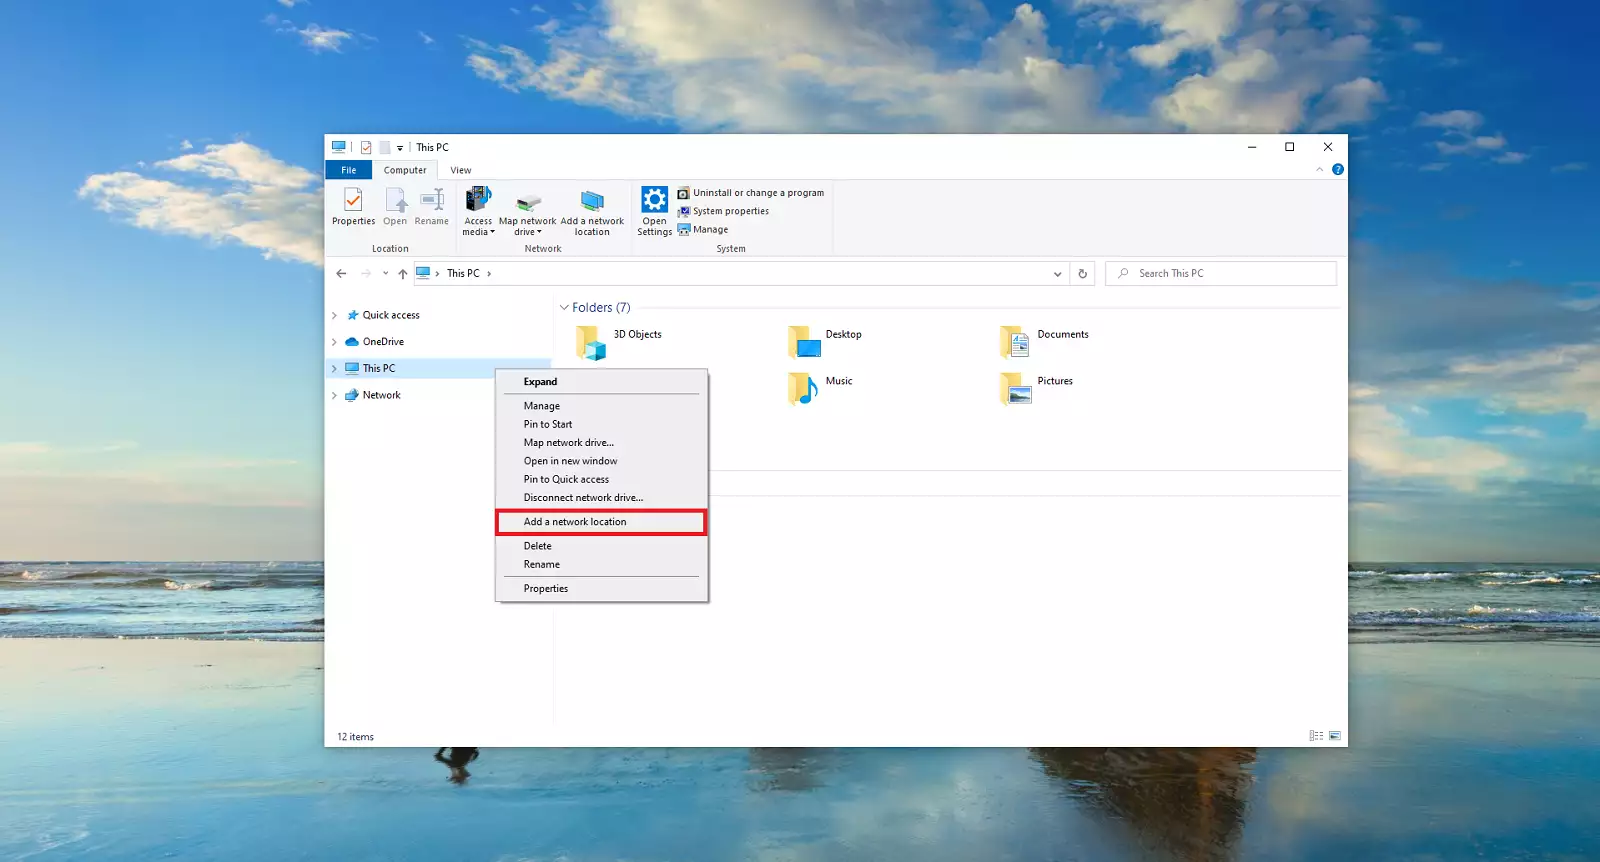
Task: Expand the Network tree node
Action: [x=334, y=395]
